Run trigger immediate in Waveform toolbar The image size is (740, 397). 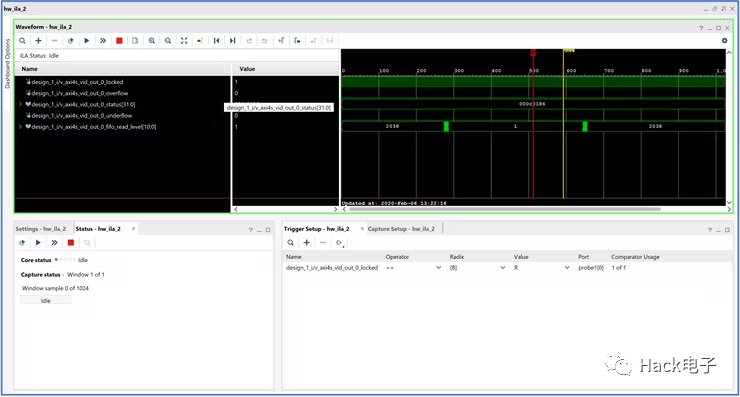click(x=103, y=41)
